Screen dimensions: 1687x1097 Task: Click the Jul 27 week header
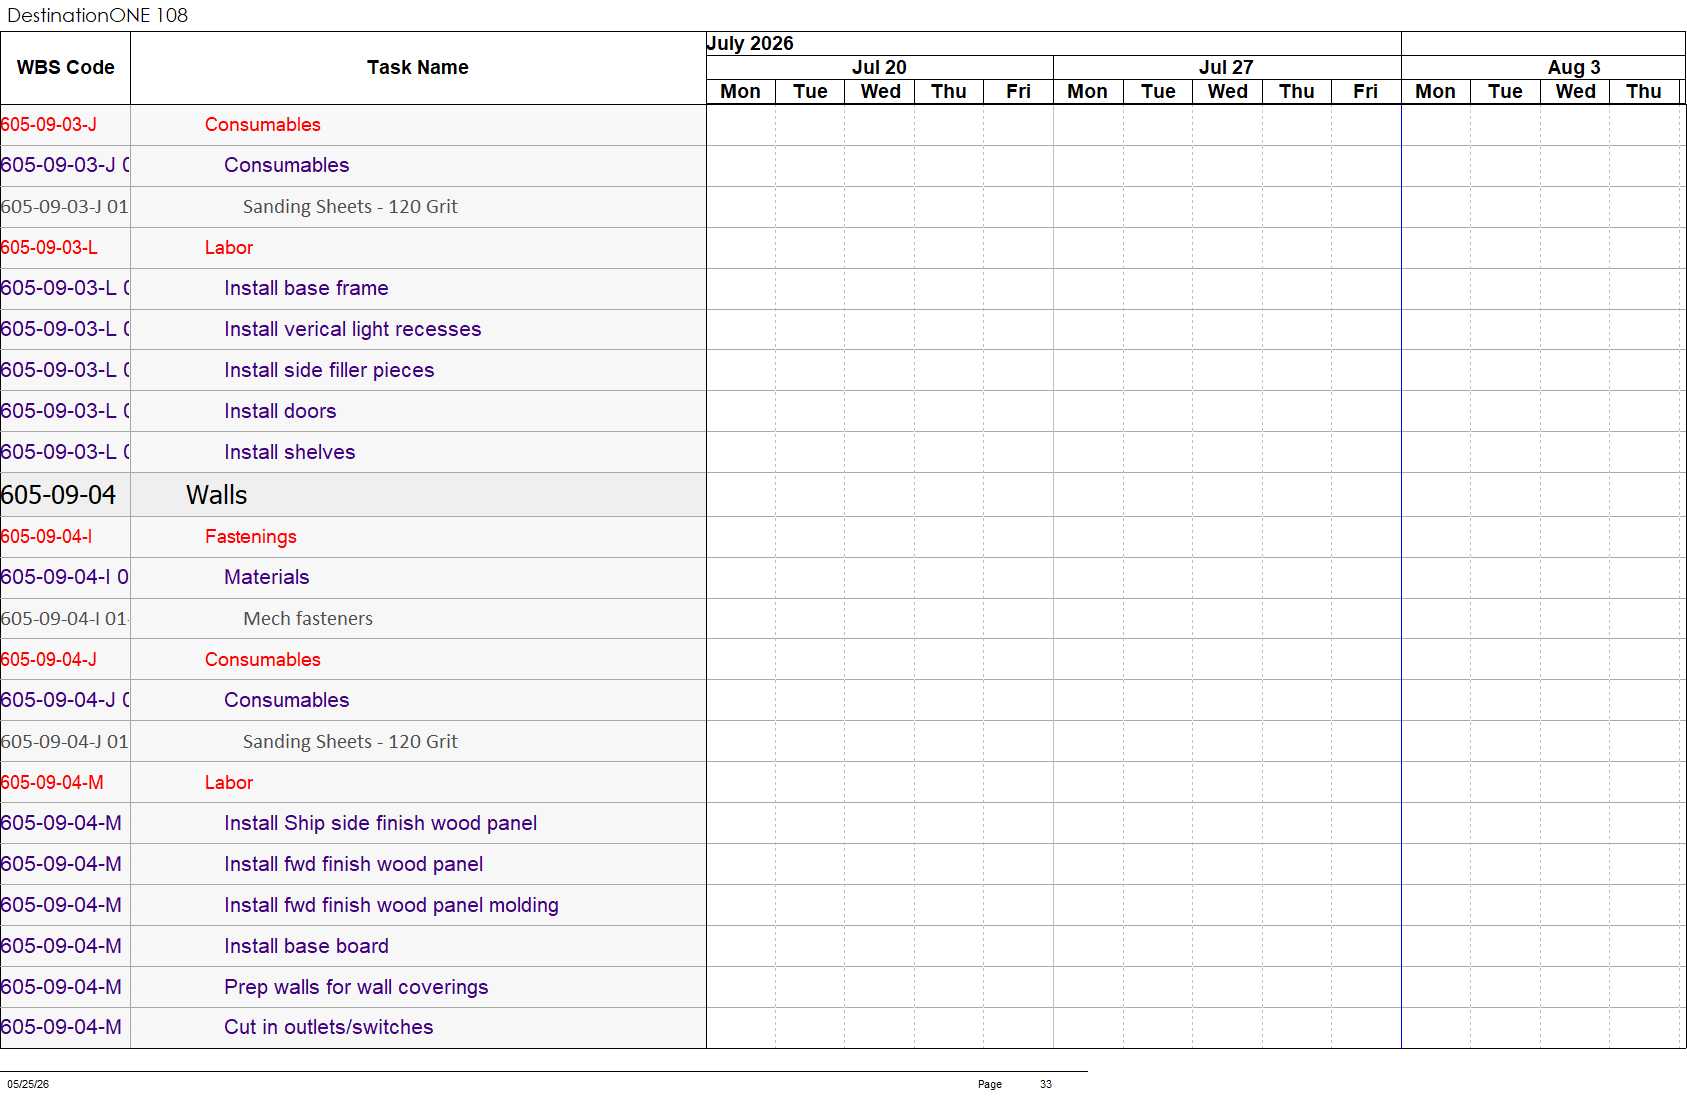(x=1226, y=67)
